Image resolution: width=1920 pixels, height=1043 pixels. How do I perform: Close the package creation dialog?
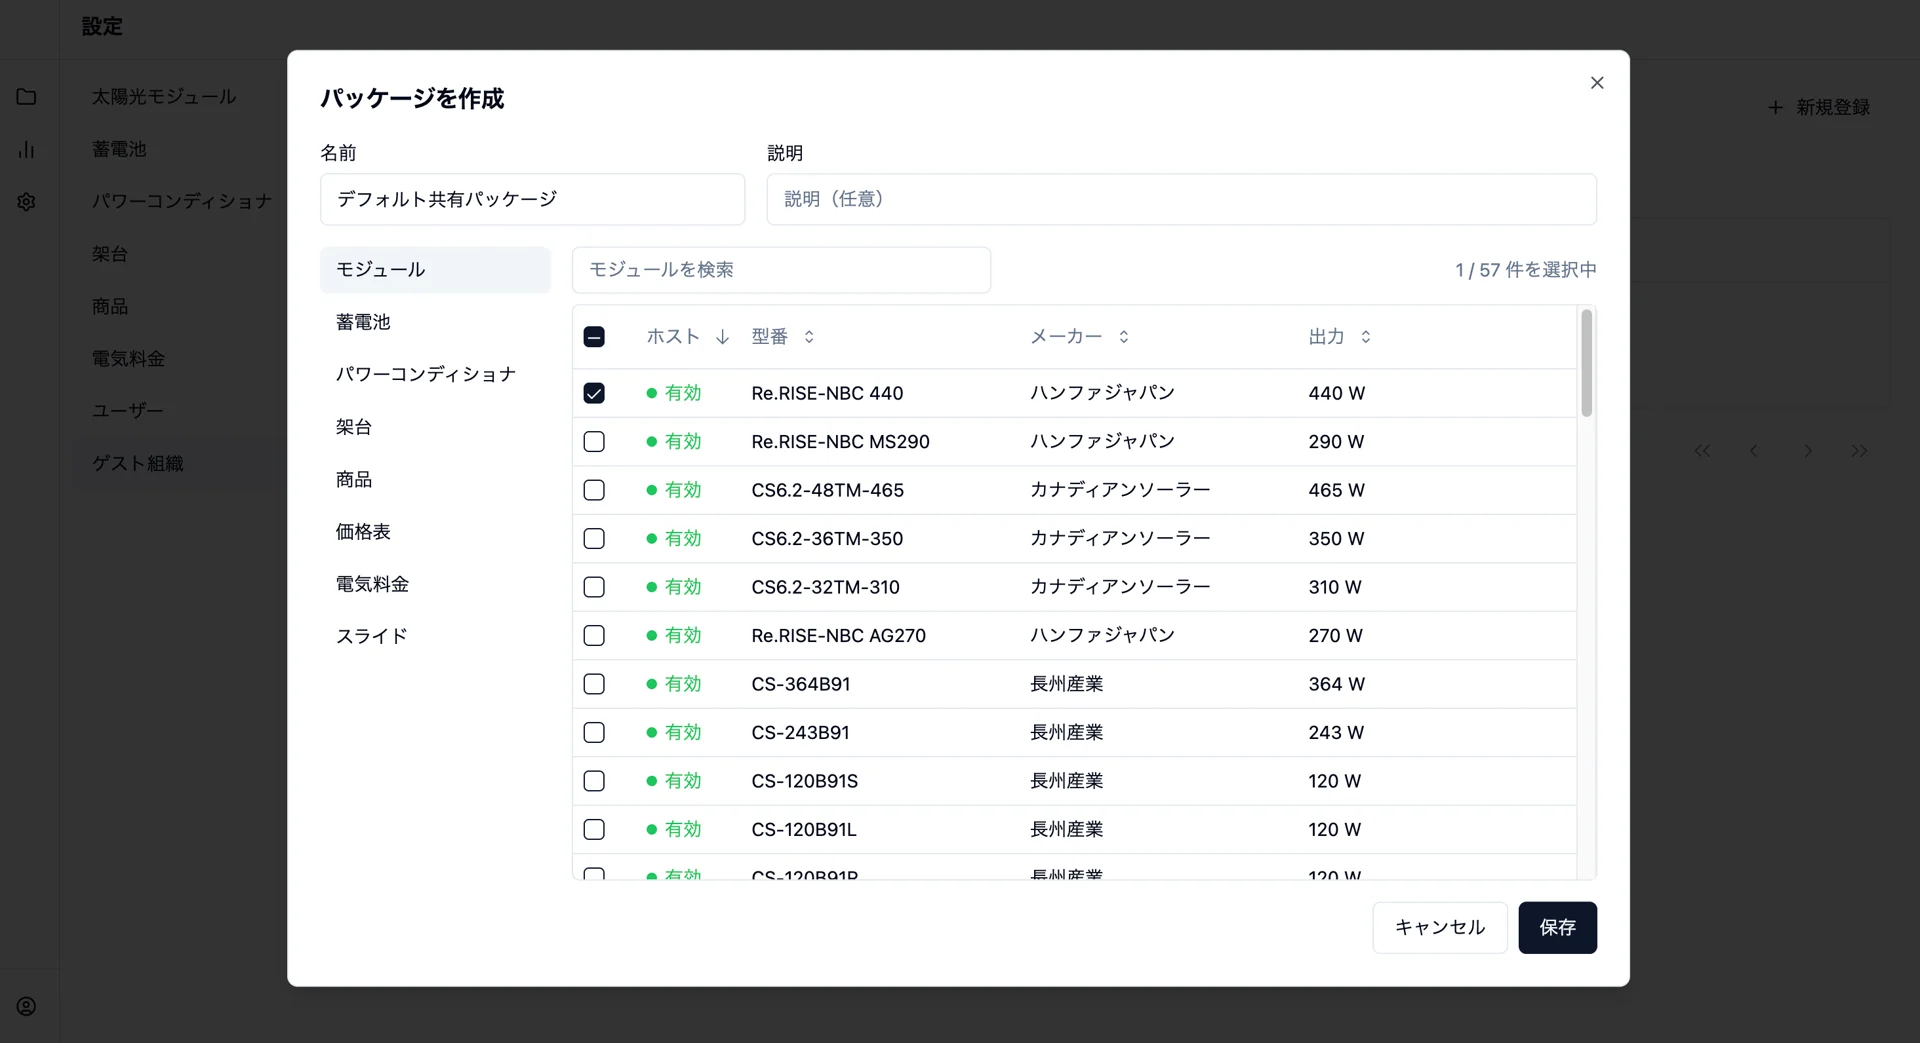1597,83
